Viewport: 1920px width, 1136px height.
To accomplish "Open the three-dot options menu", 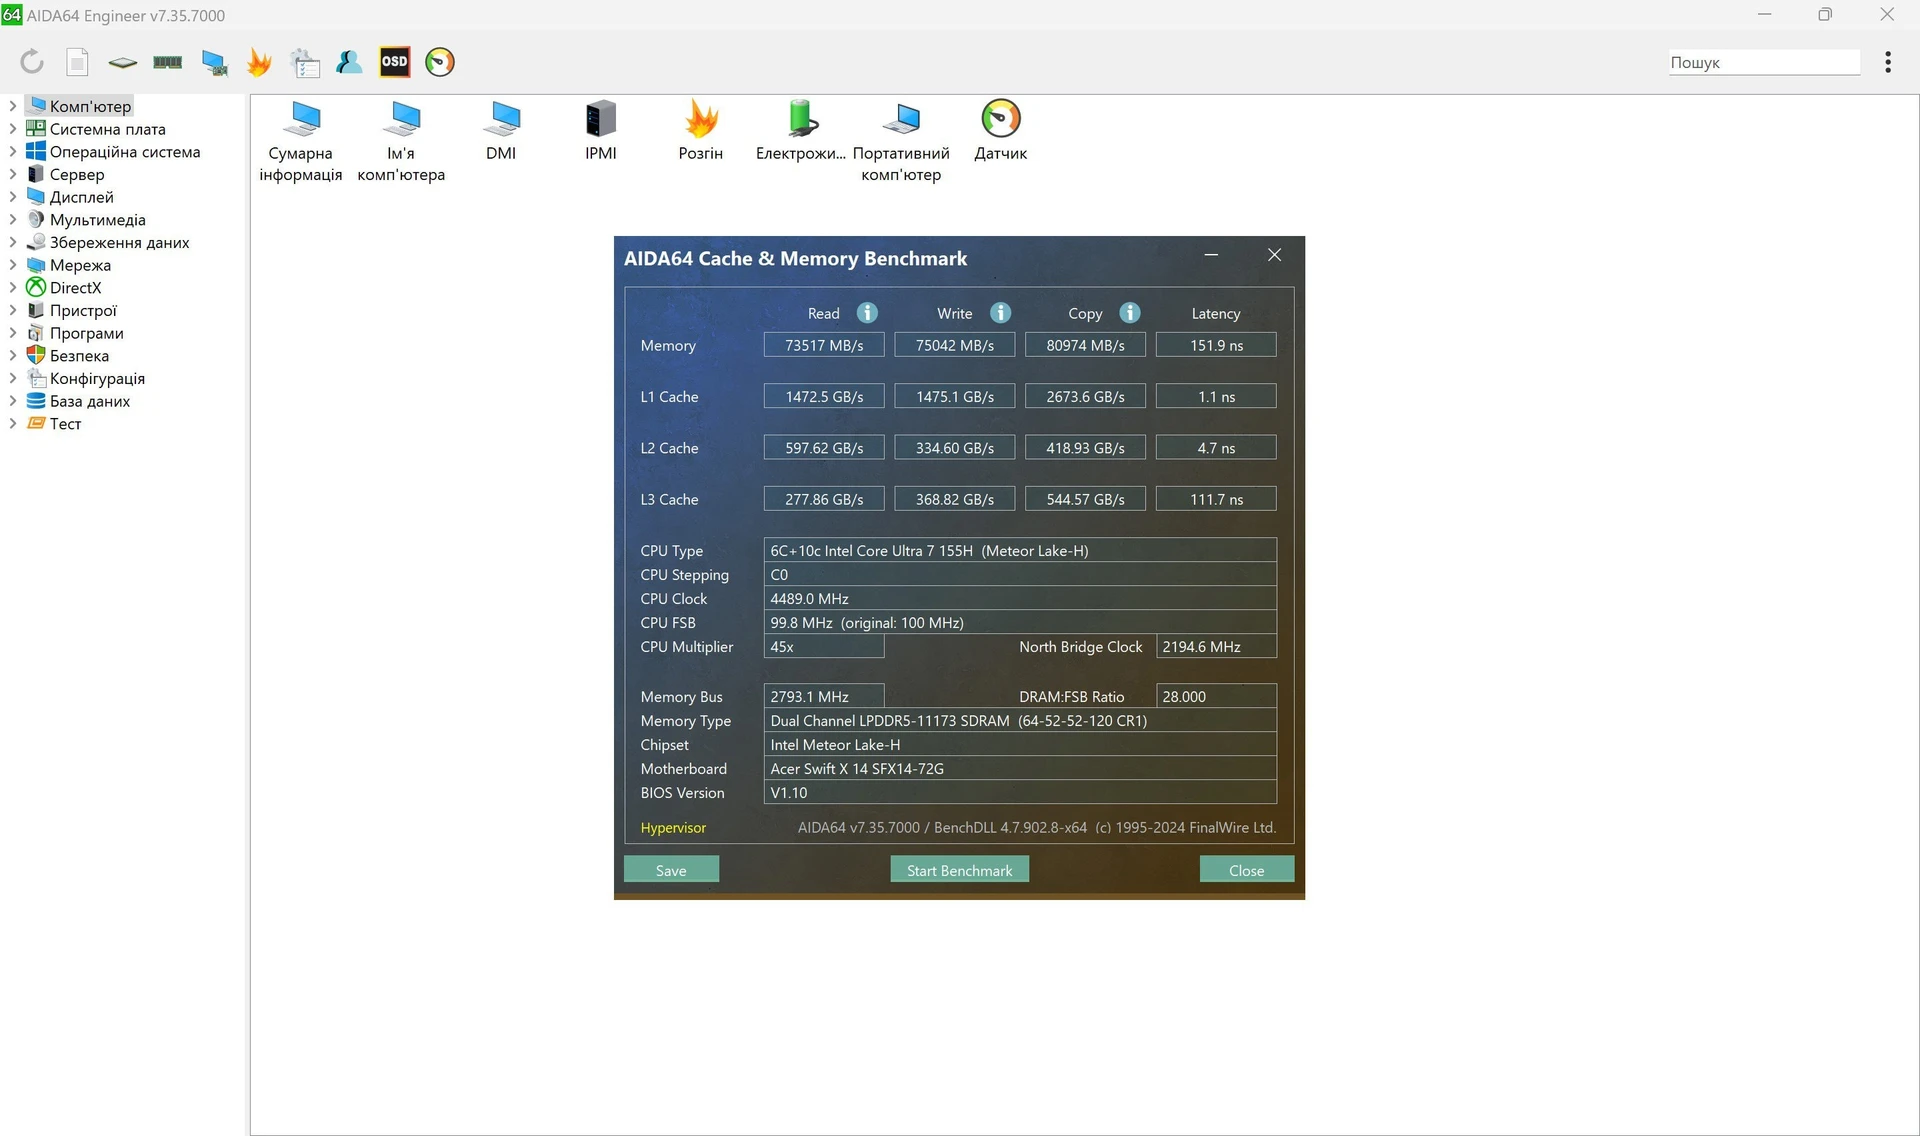I will tap(1888, 62).
